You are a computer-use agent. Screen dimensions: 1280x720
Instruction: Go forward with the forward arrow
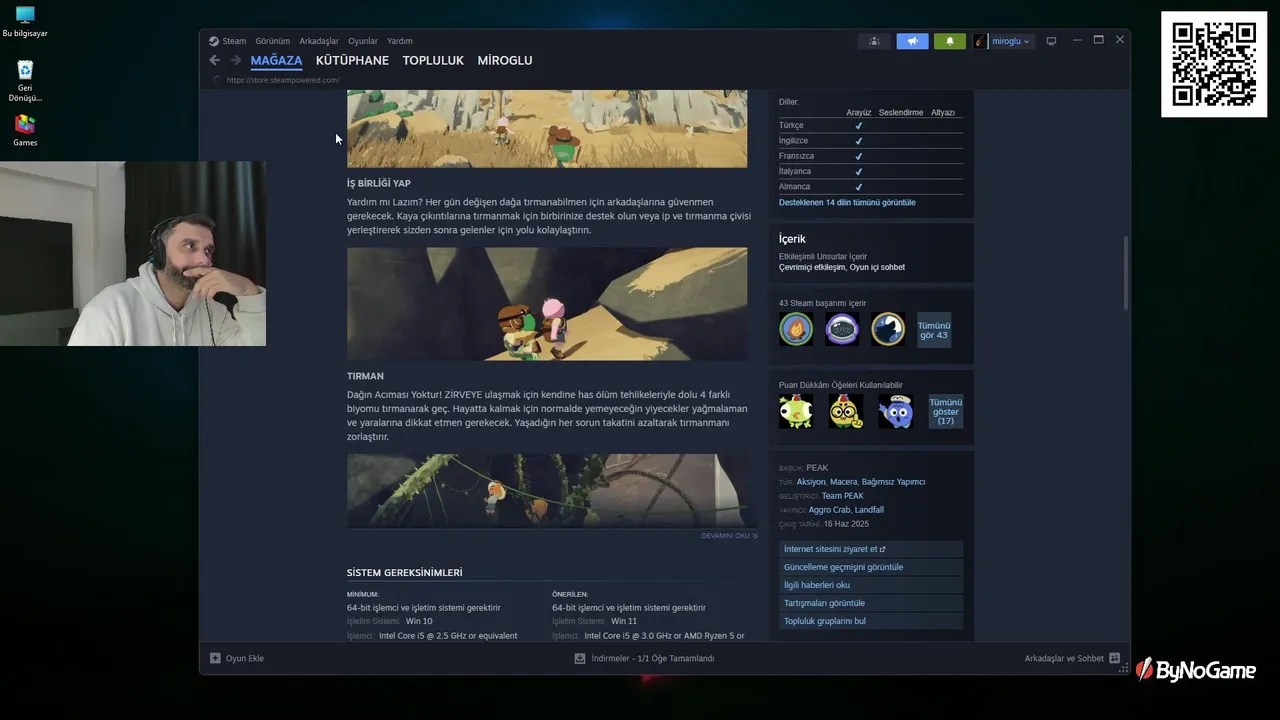[x=236, y=60]
